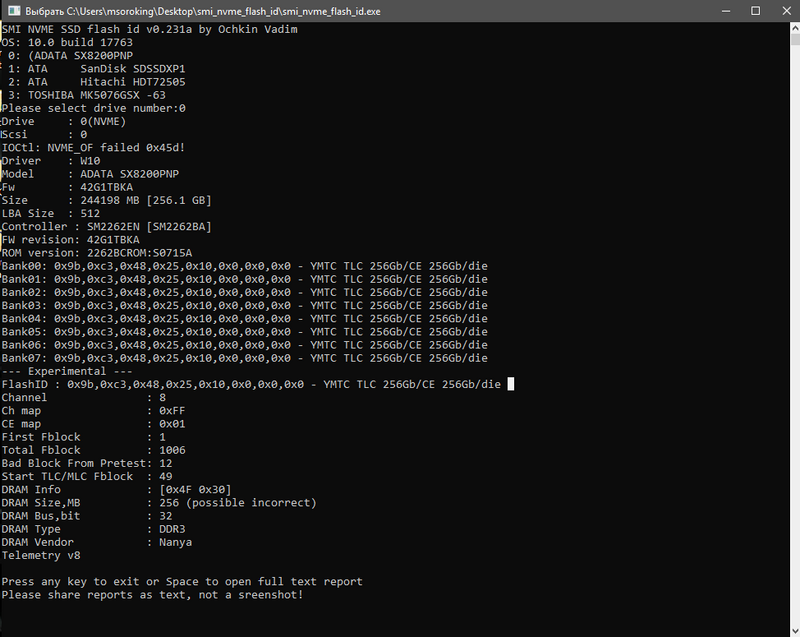The height and width of the screenshot is (637, 800).
Task: Click the 'Driver : W10' line
Action: tap(51, 161)
